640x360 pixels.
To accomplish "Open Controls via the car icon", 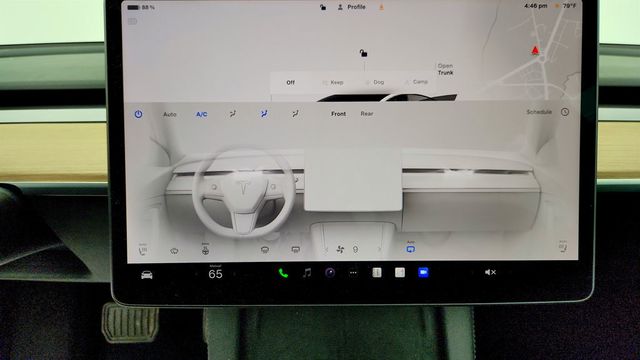I will (147, 275).
